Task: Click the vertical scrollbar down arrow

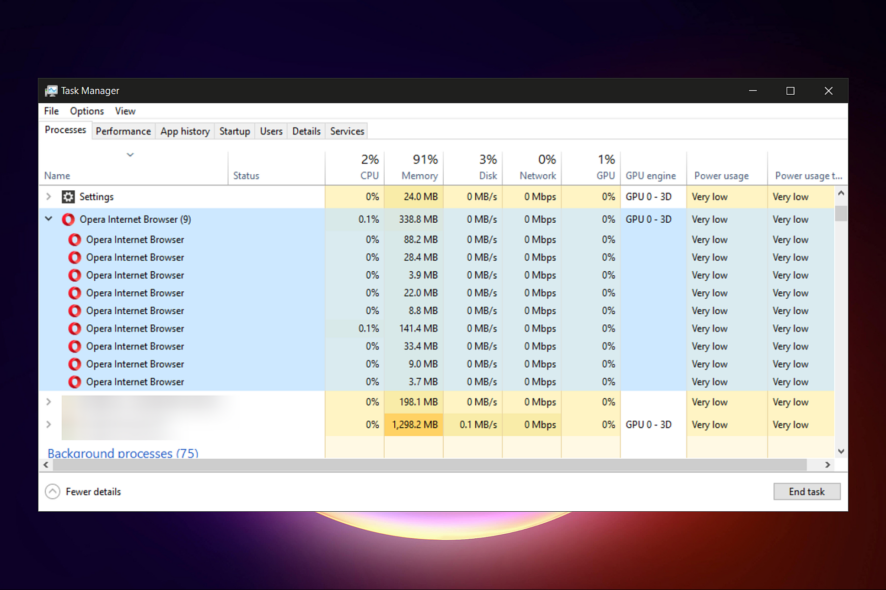Action: click(x=841, y=451)
